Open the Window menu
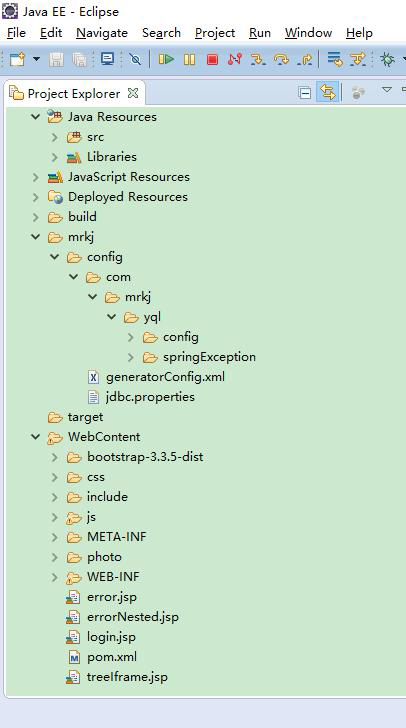 tap(308, 33)
